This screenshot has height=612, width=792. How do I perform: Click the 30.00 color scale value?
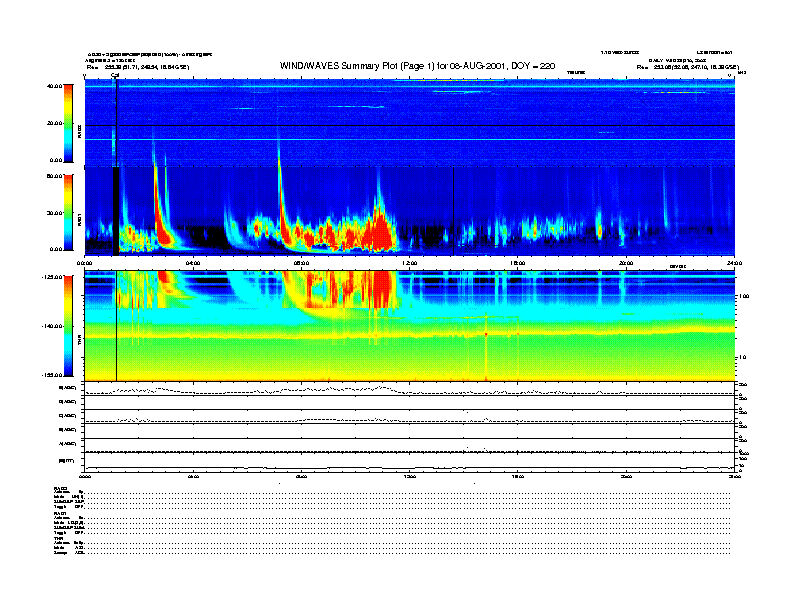pyautogui.click(x=55, y=213)
